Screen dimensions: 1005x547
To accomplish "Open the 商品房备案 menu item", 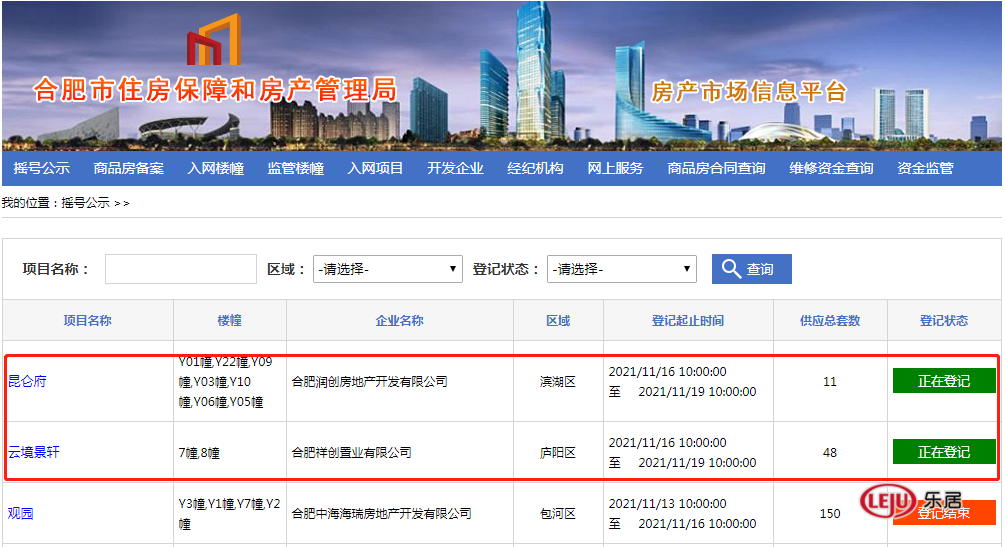I will [128, 168].
